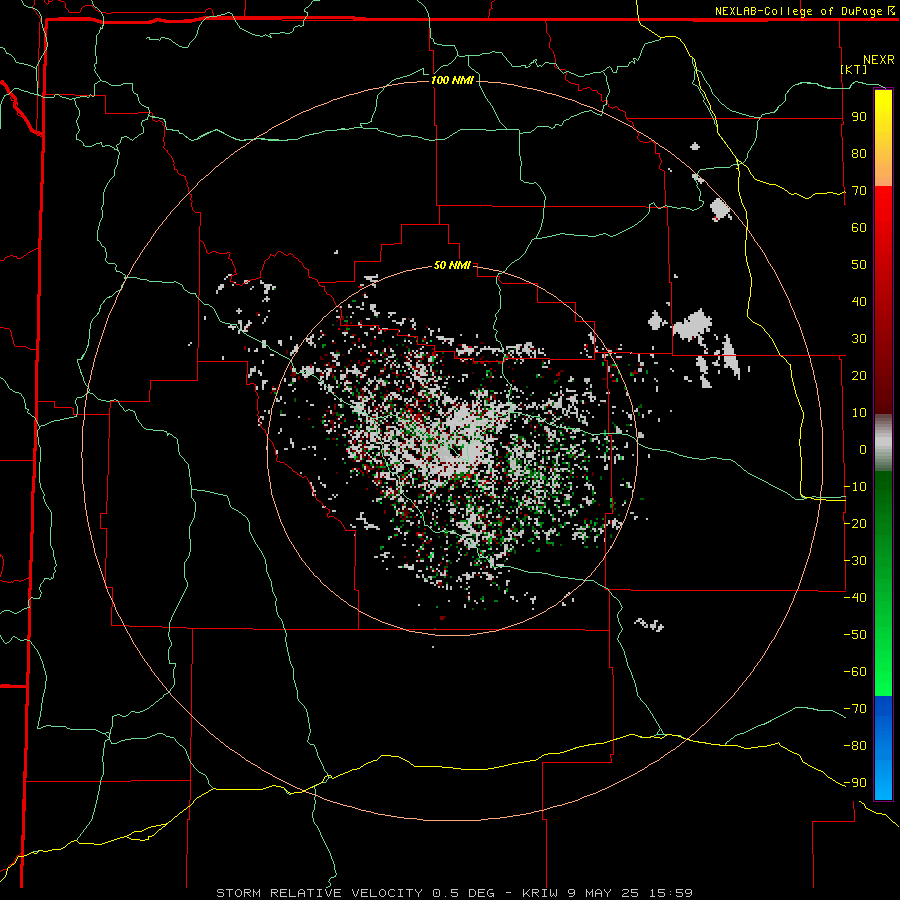This screenshot has width=900, height=900.
Task: Click the -30 value on the velocity scale
Action: click(x=855, y=561)
